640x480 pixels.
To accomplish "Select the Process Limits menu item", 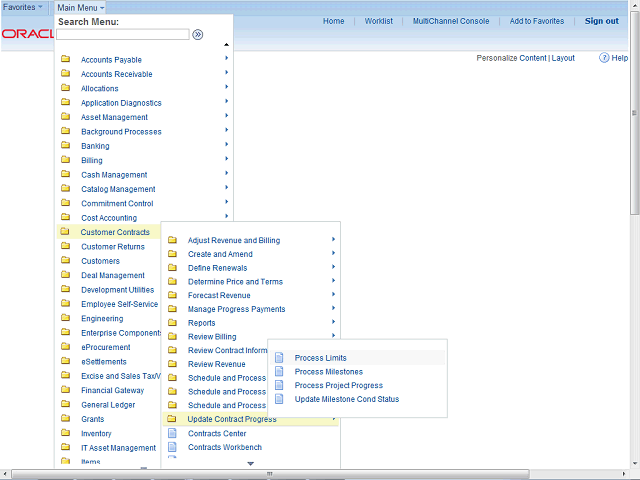I will tap(357, 358).
